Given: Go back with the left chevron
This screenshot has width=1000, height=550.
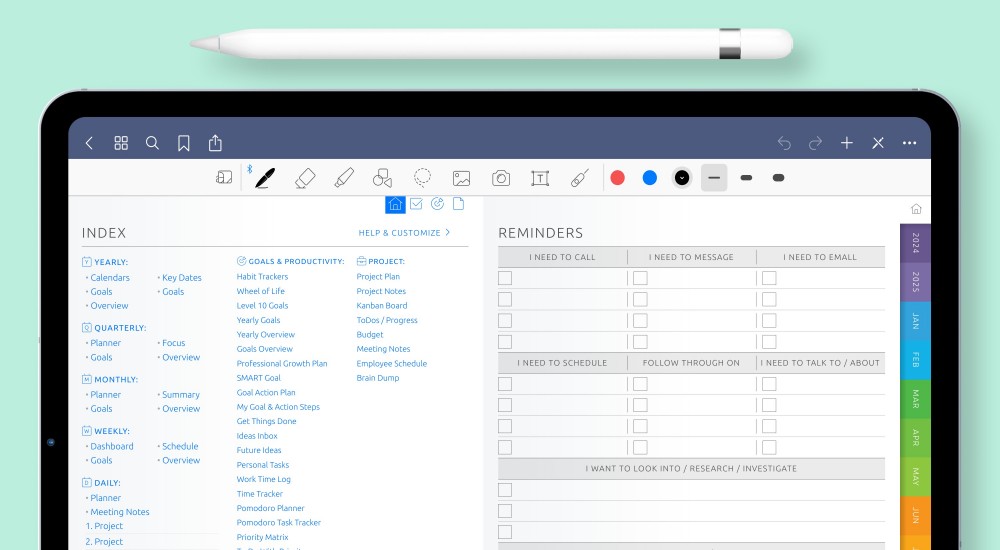Looking at the screenshot, I should click(89, 143).
